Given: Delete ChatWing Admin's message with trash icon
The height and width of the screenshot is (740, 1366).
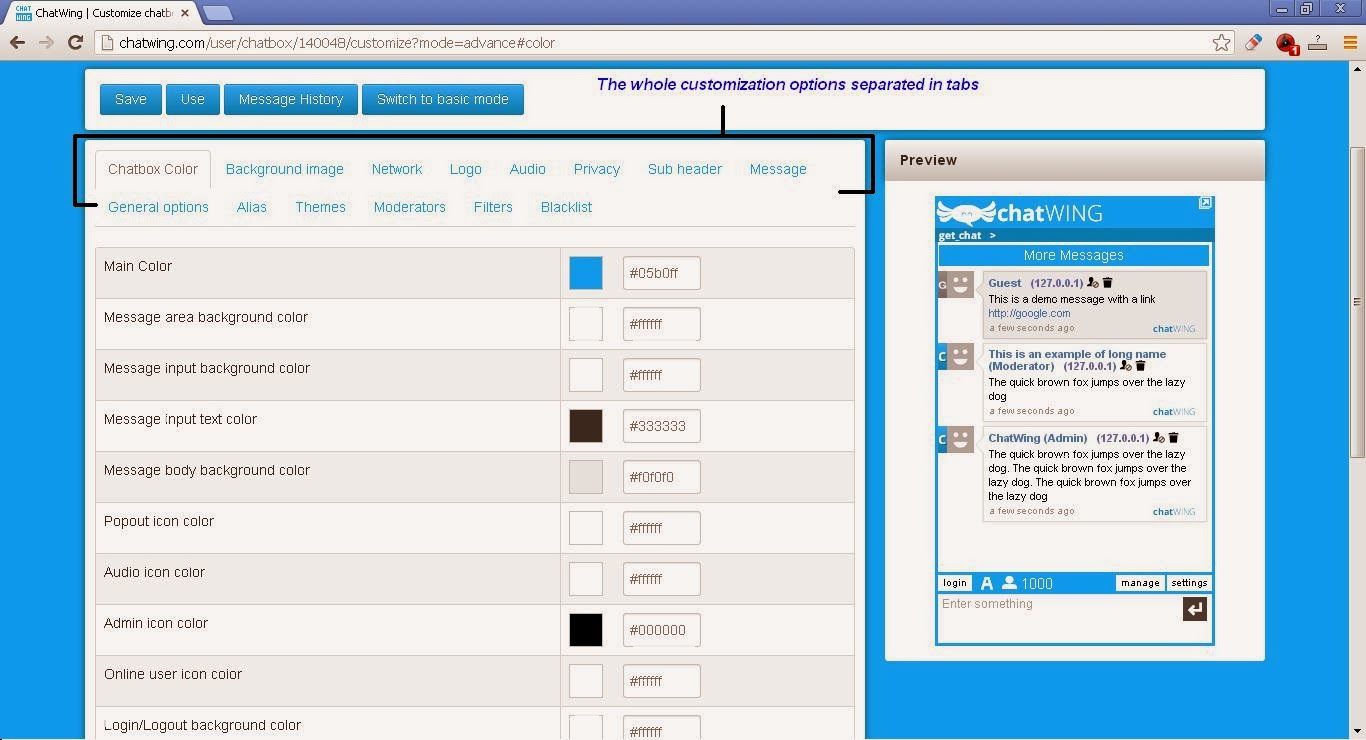Looking at the screenshot, I should (1173, 438).
